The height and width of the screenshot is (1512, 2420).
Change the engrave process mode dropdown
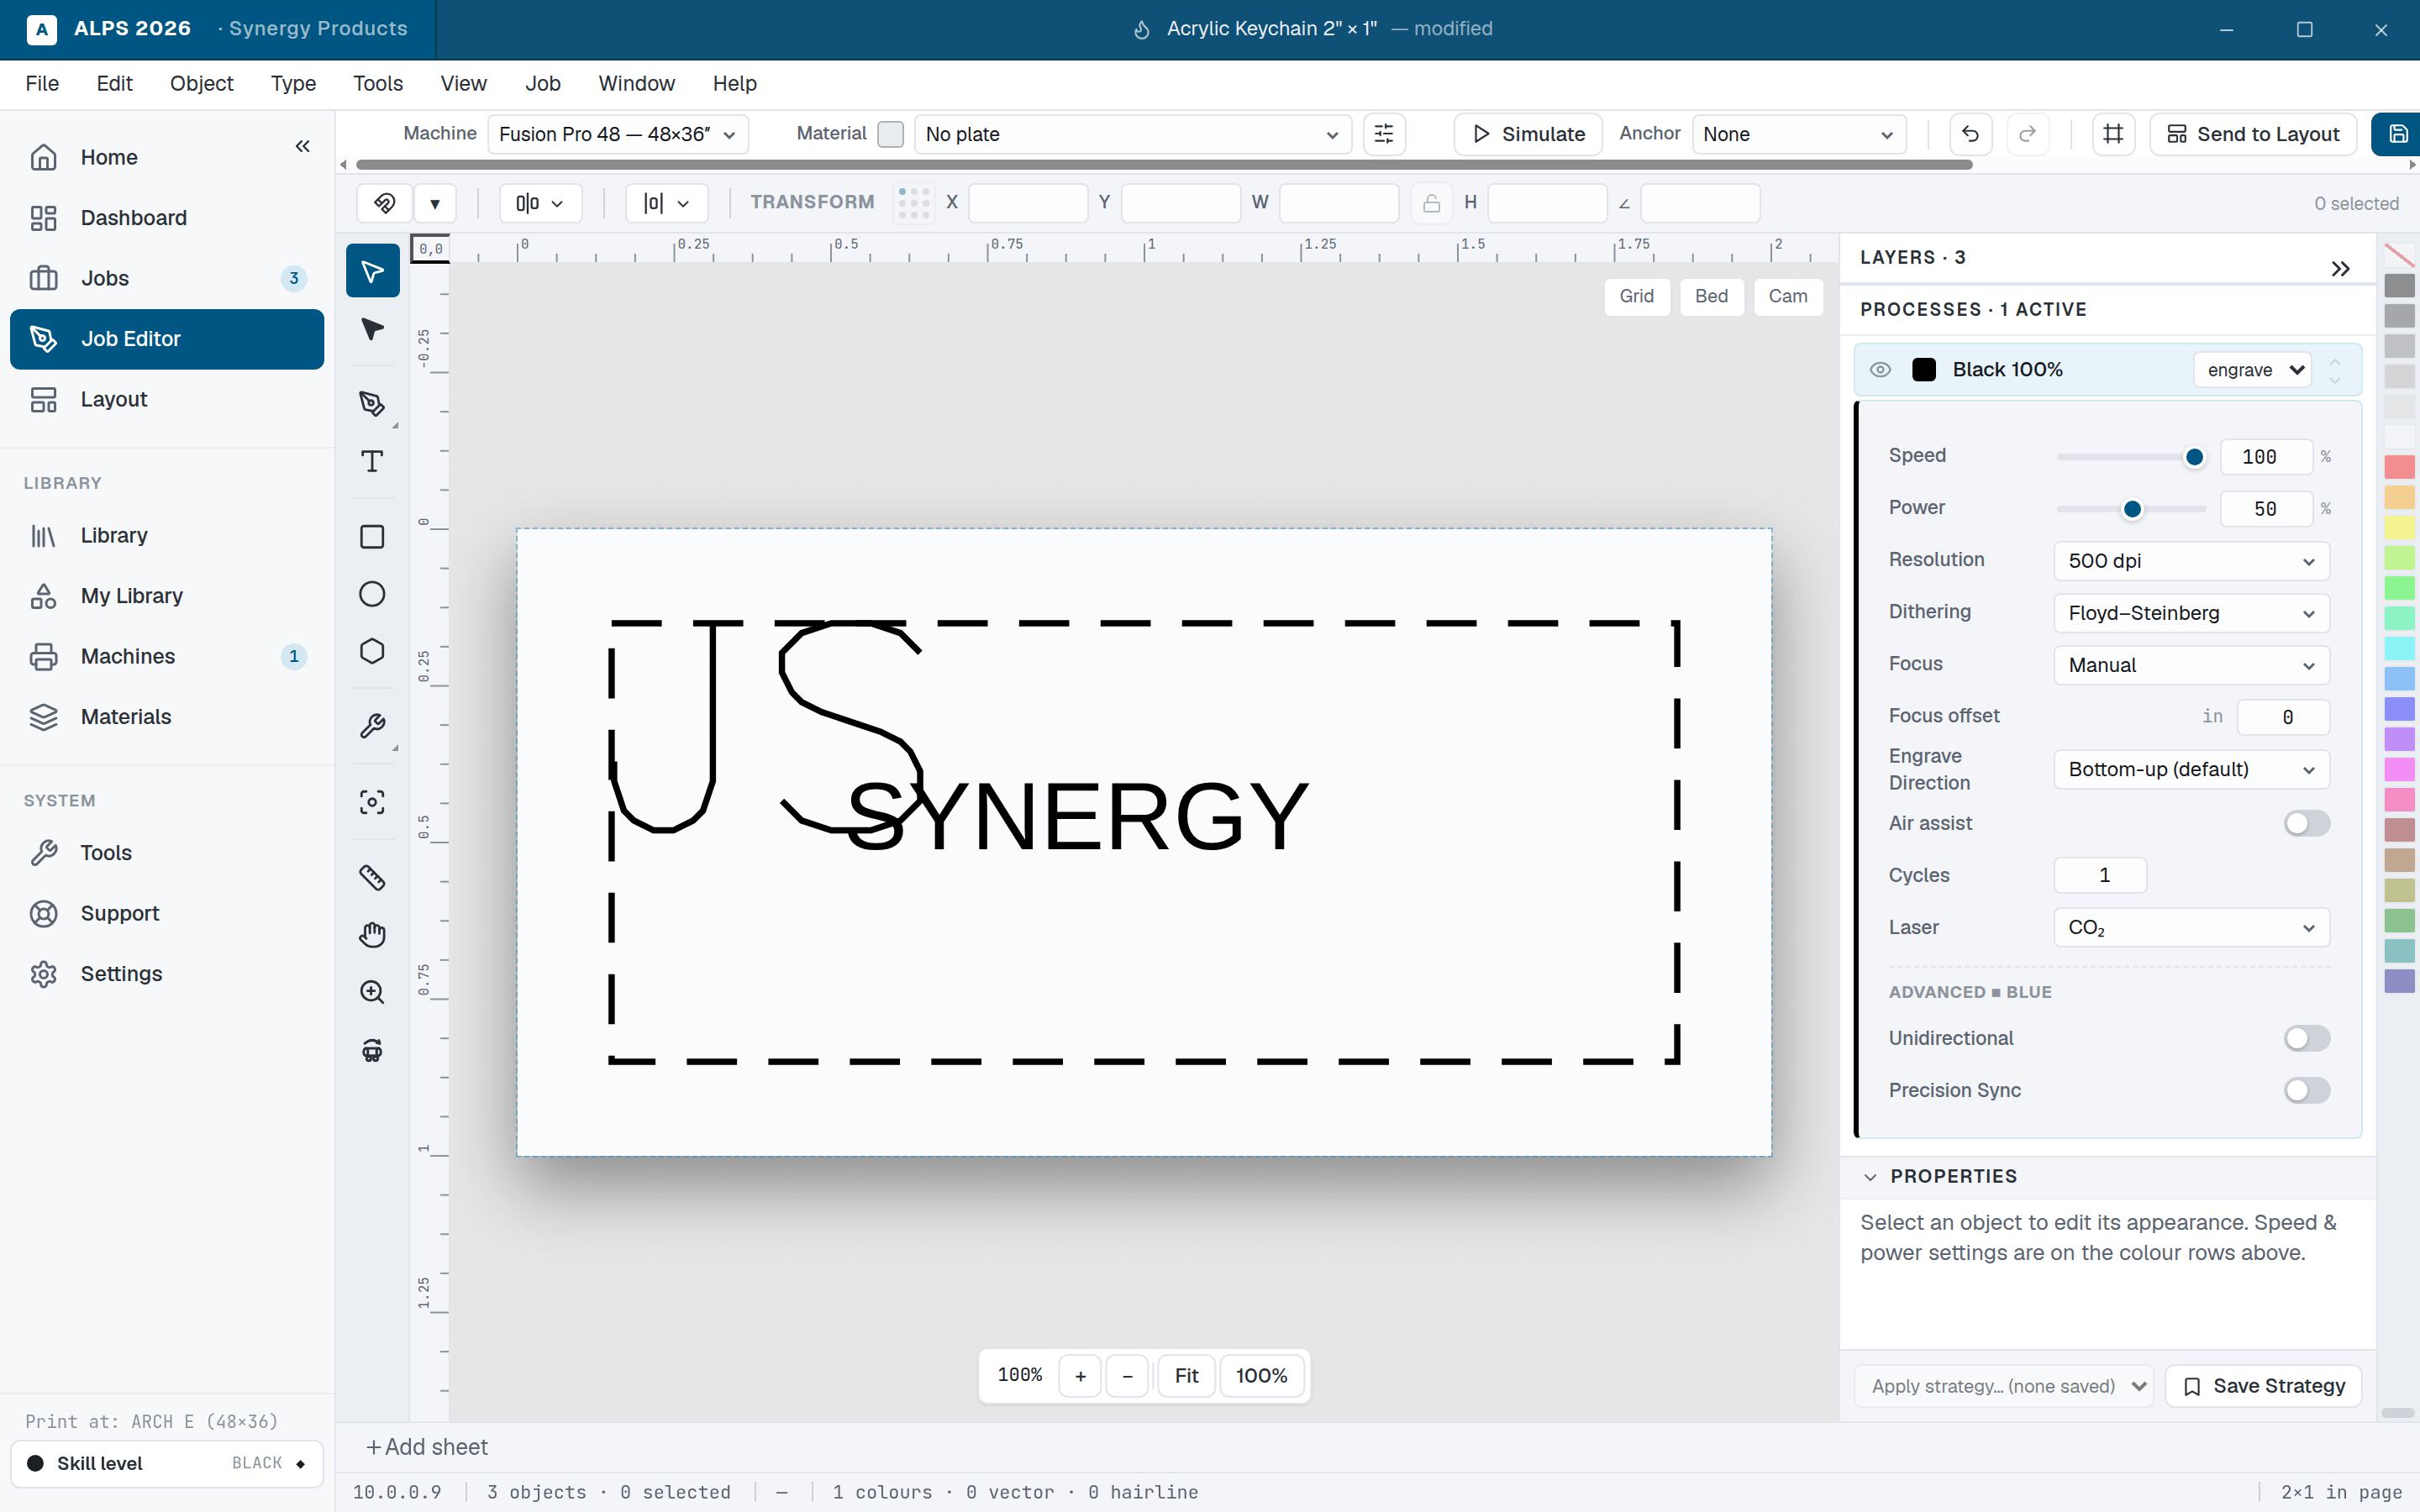(x=2254, y=370)
